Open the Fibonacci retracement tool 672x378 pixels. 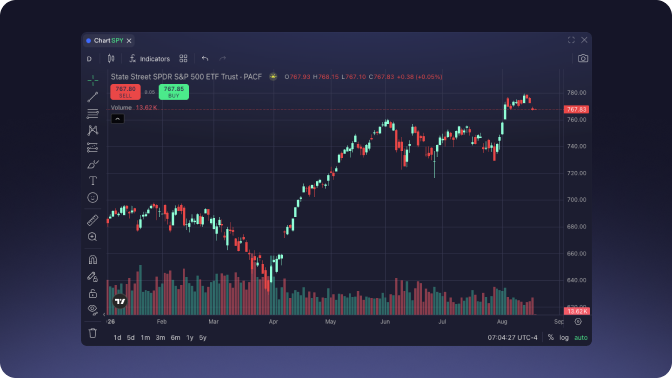93,114
